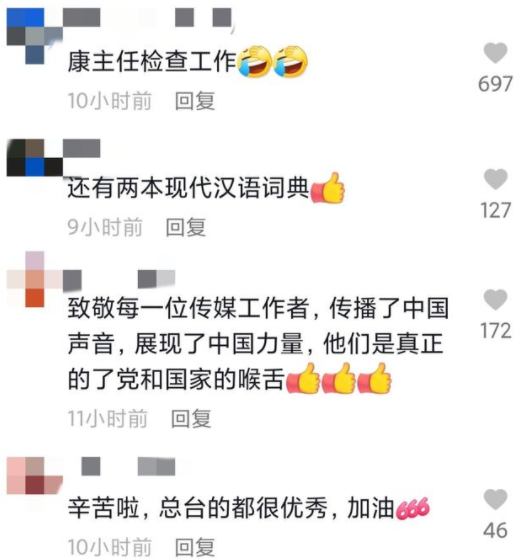Screen dimensions: 519x560
Task: Open third commenter's orange avatar
Action: [x=35, y=279]
